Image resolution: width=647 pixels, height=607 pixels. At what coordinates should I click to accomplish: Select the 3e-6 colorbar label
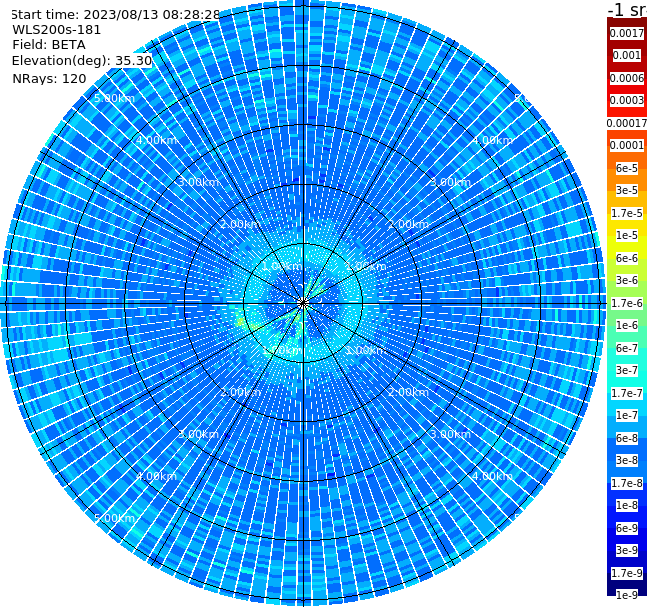(x=627, y=281)
